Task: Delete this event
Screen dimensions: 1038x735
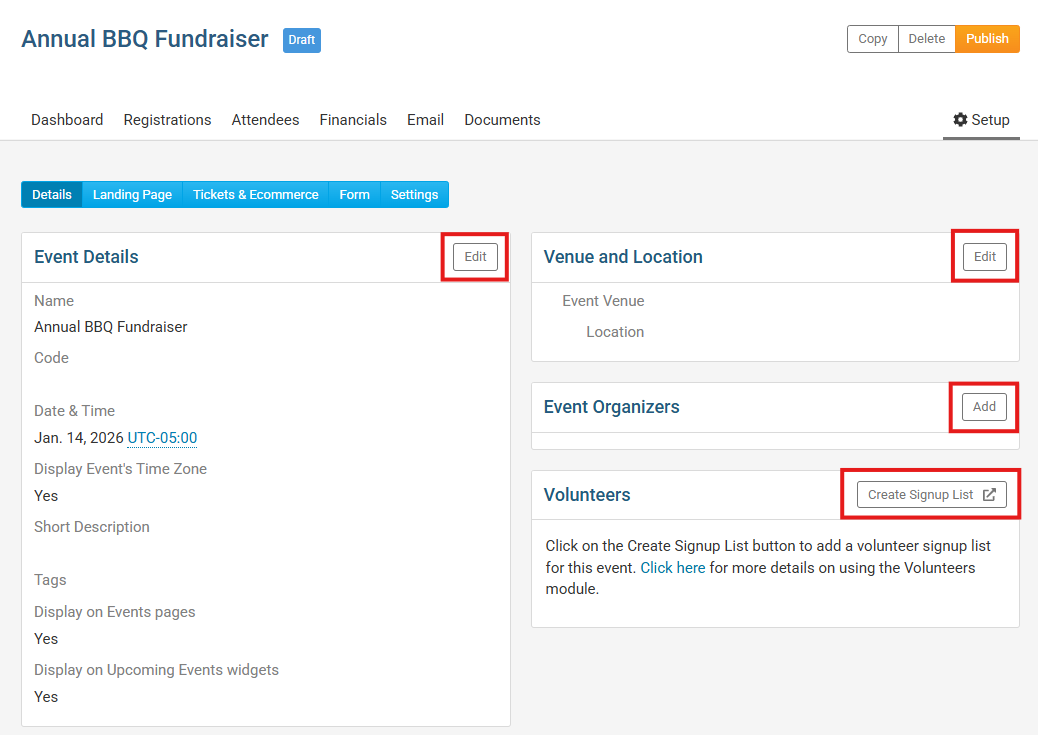Action: (x=926, y=39)
